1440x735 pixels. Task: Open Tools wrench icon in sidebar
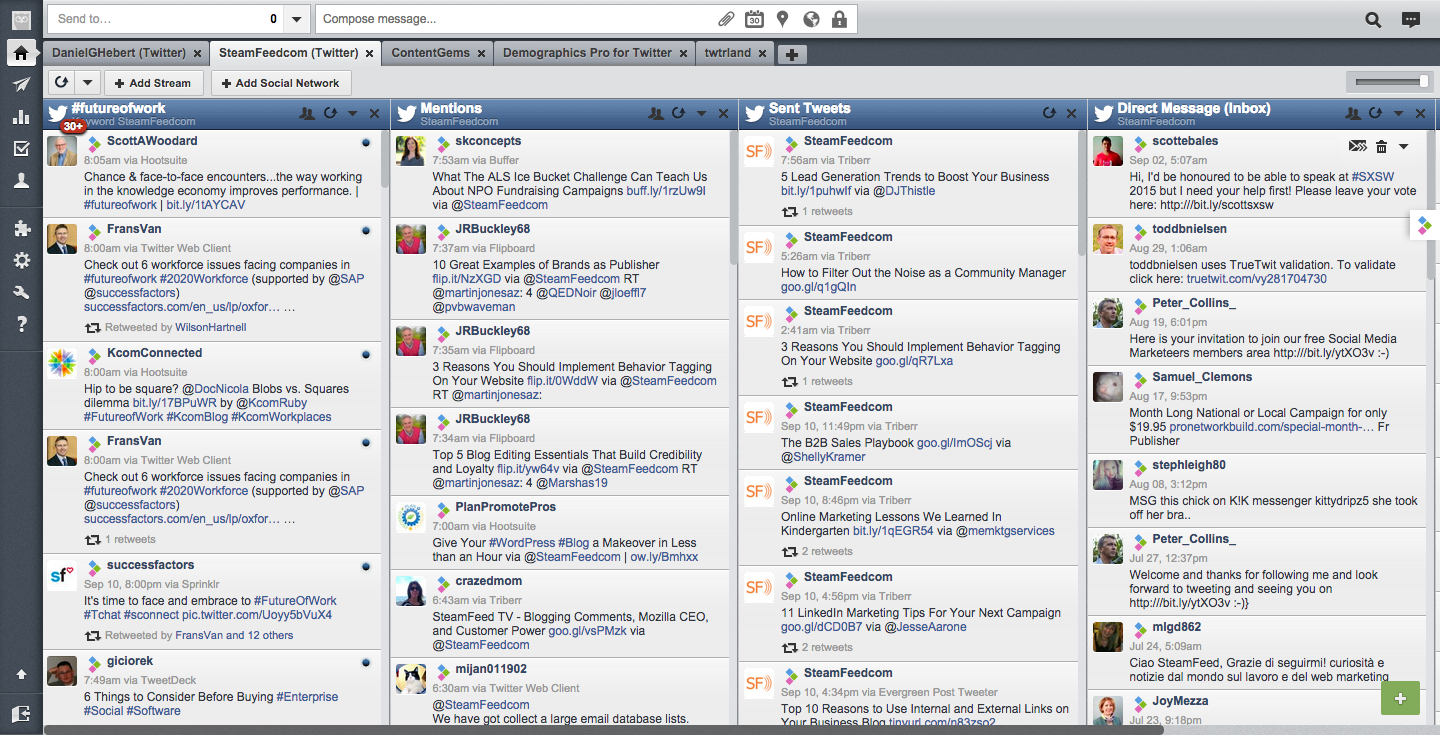tap(21, 293)
